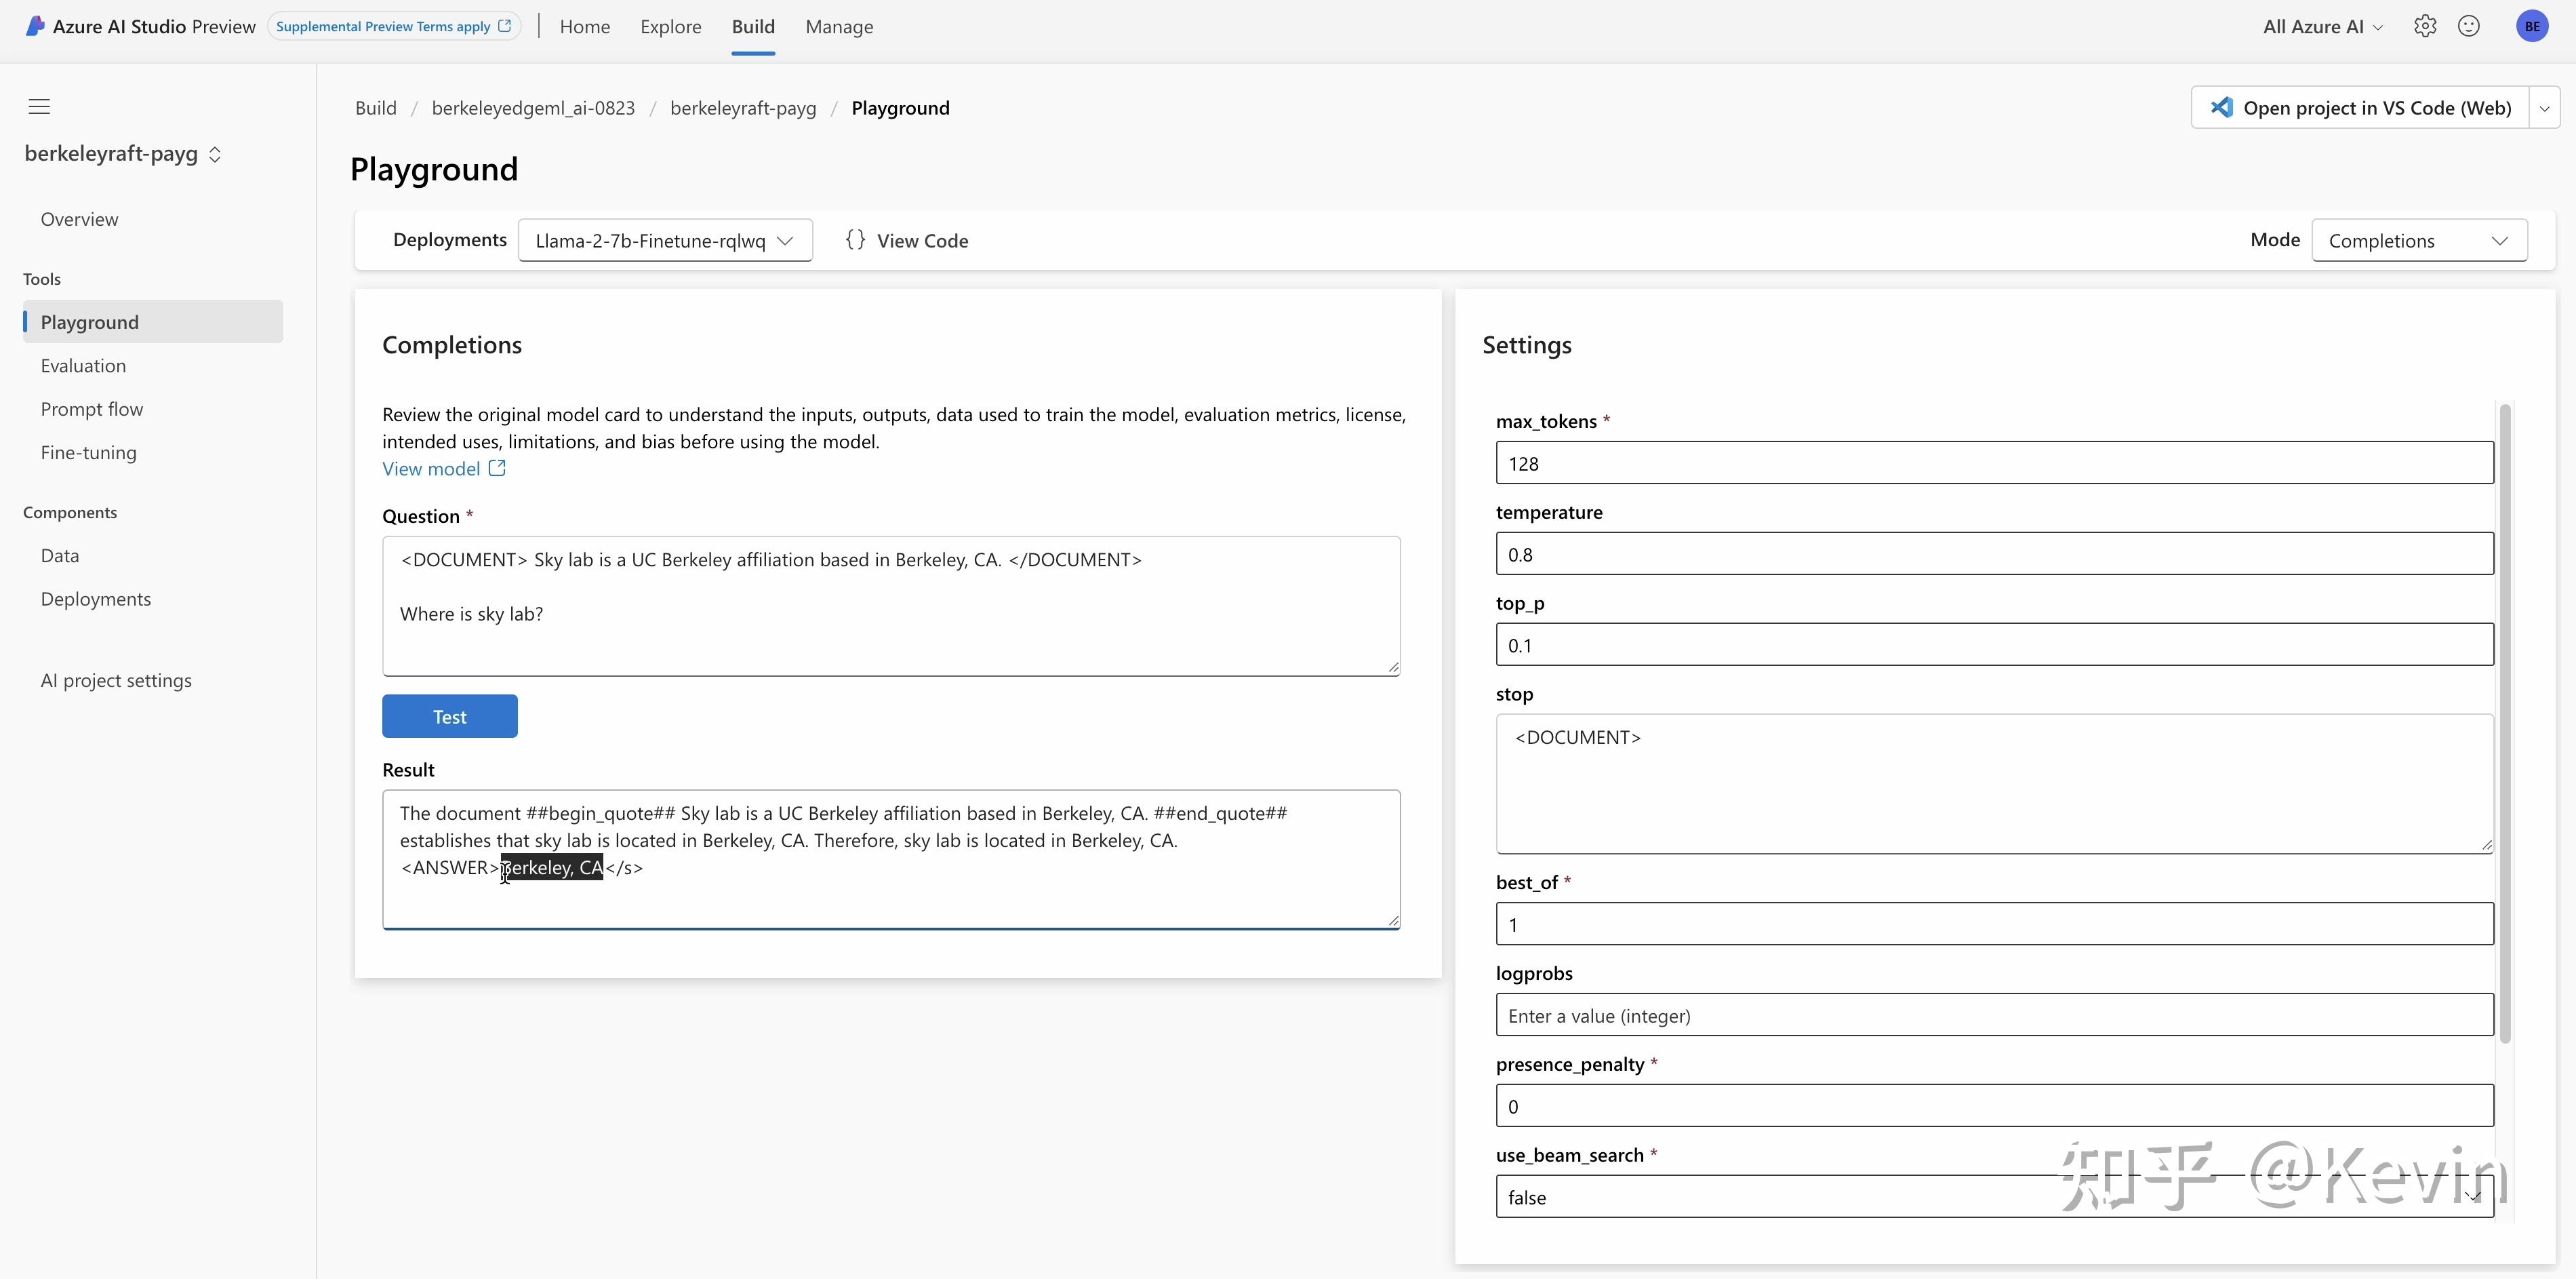The width and height of the screenshot is (2576, 1279).
Task: Click the smiley feedback icon
Action: tap(2469, 27)
